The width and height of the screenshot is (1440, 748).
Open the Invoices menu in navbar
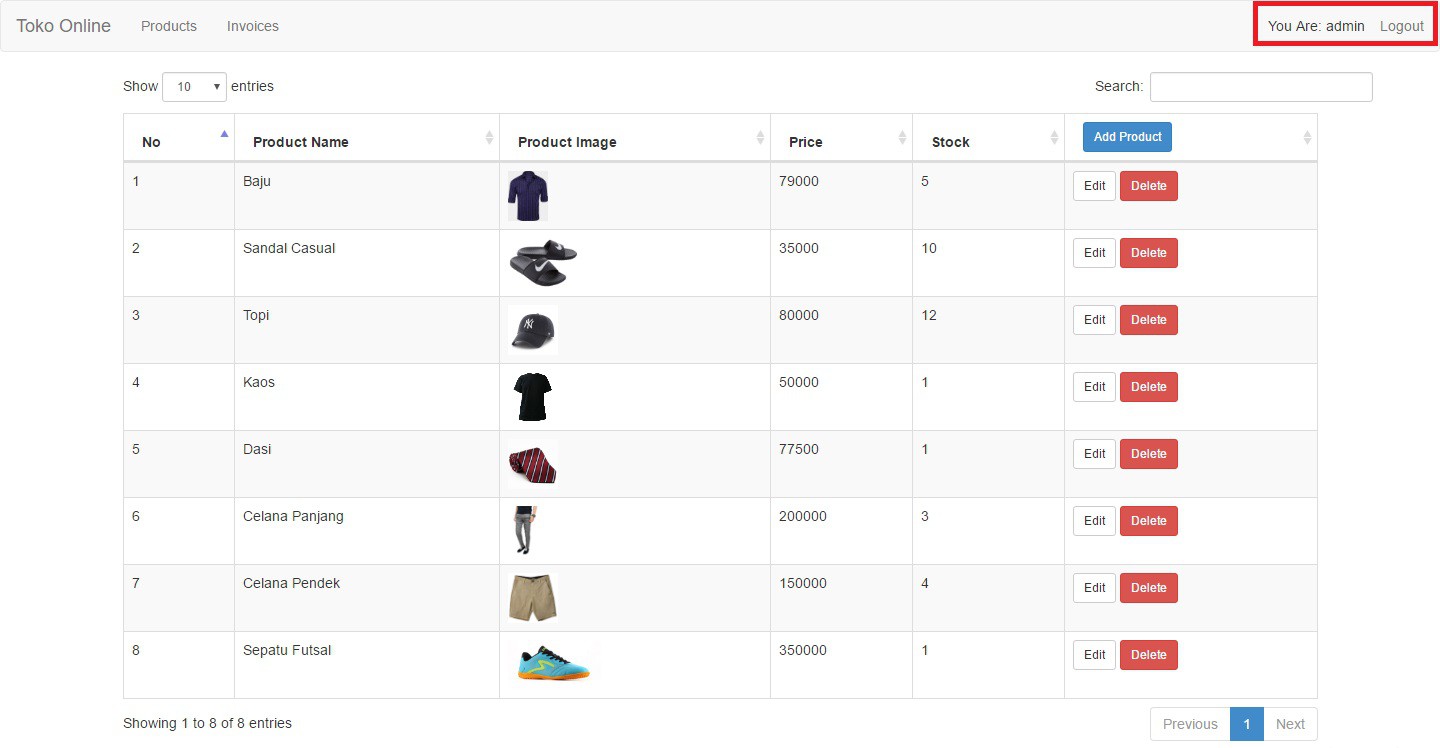[x=253, y=26]
